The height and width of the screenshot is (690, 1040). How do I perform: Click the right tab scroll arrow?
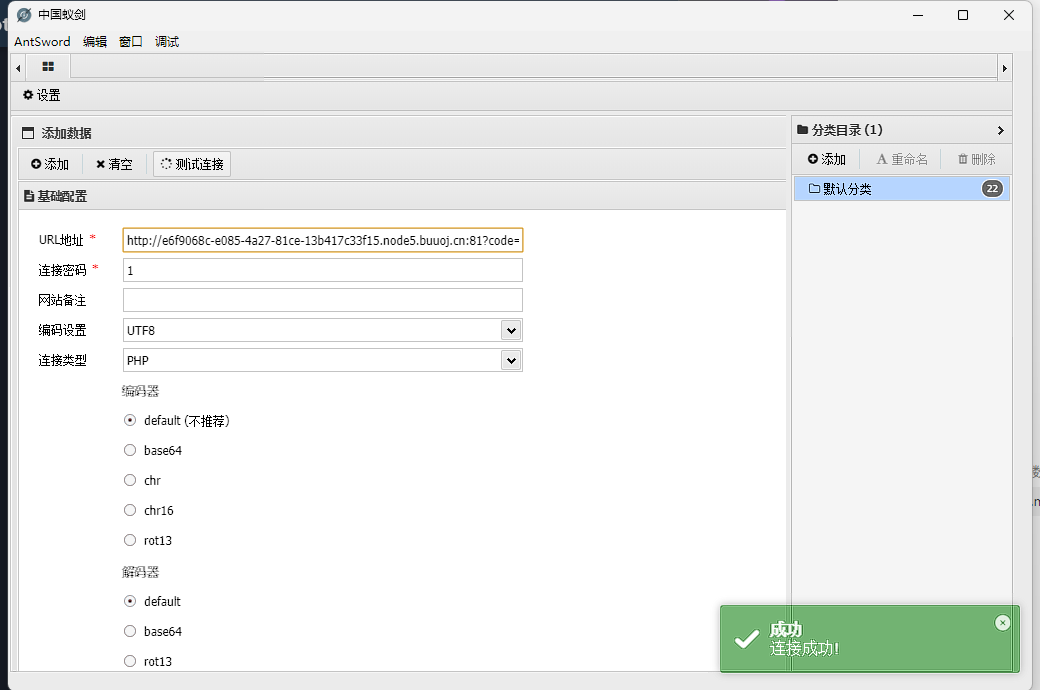point(1005,68)
